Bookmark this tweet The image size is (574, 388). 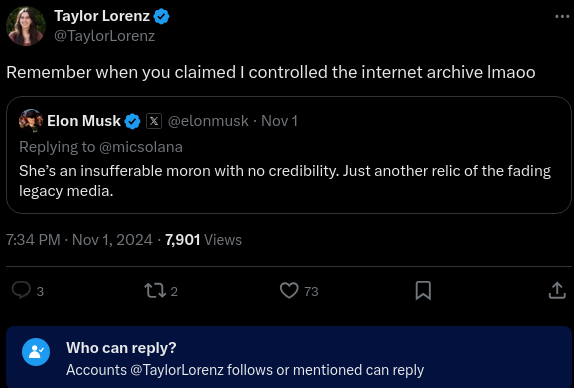click(x=423, y=291)
